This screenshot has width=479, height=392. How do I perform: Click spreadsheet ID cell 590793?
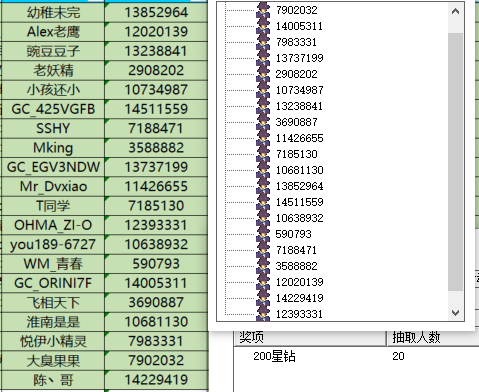(x=156, y=264)
